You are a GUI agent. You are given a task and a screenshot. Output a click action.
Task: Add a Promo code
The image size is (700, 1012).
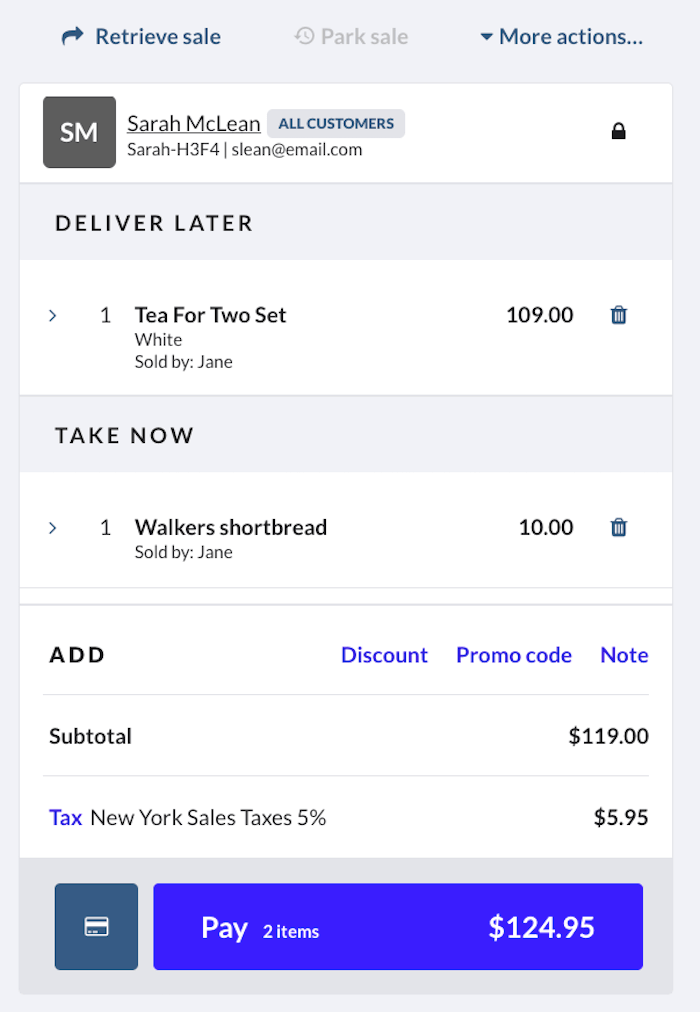[514, 655]
